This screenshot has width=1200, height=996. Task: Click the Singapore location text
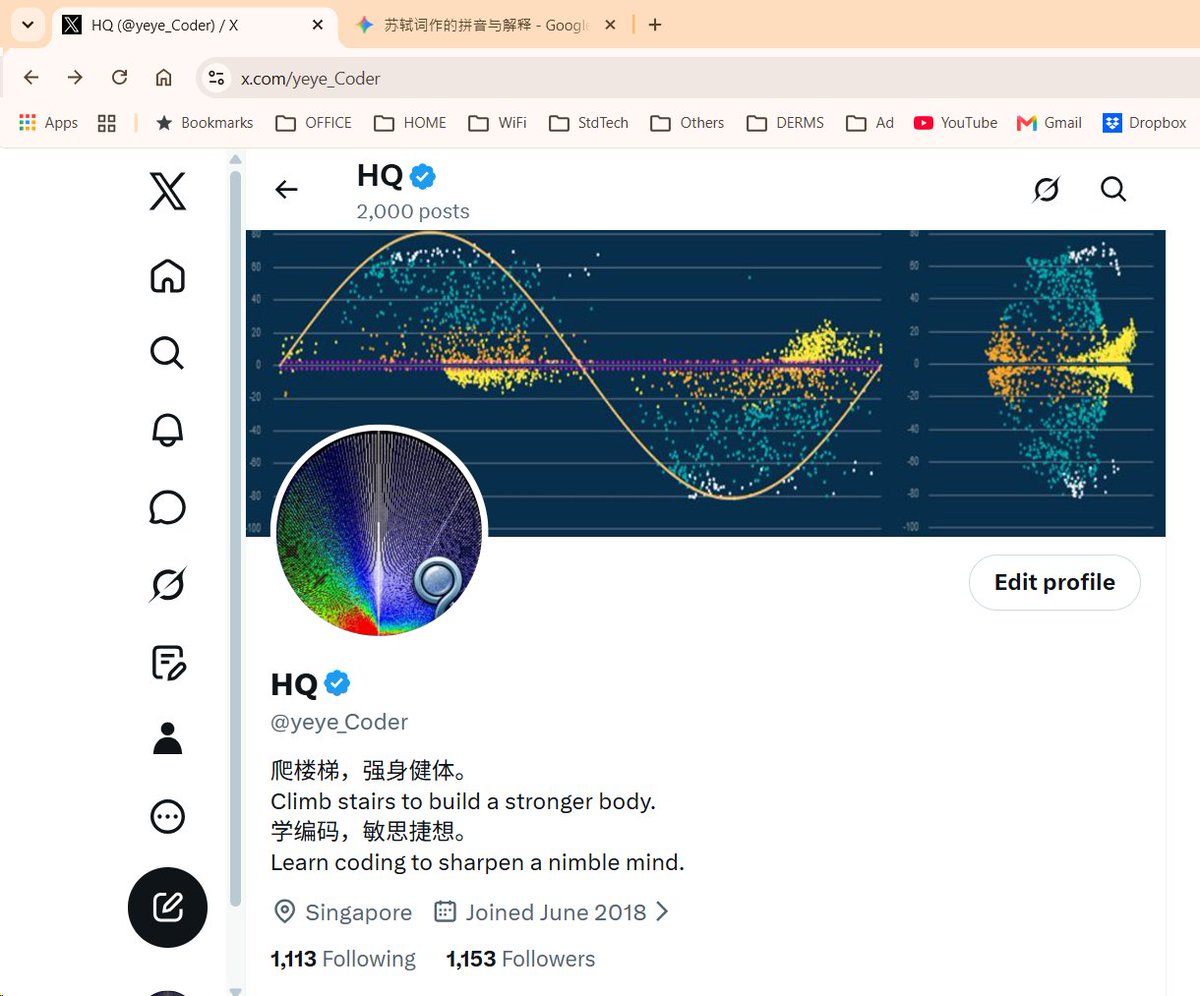[358, 912]
